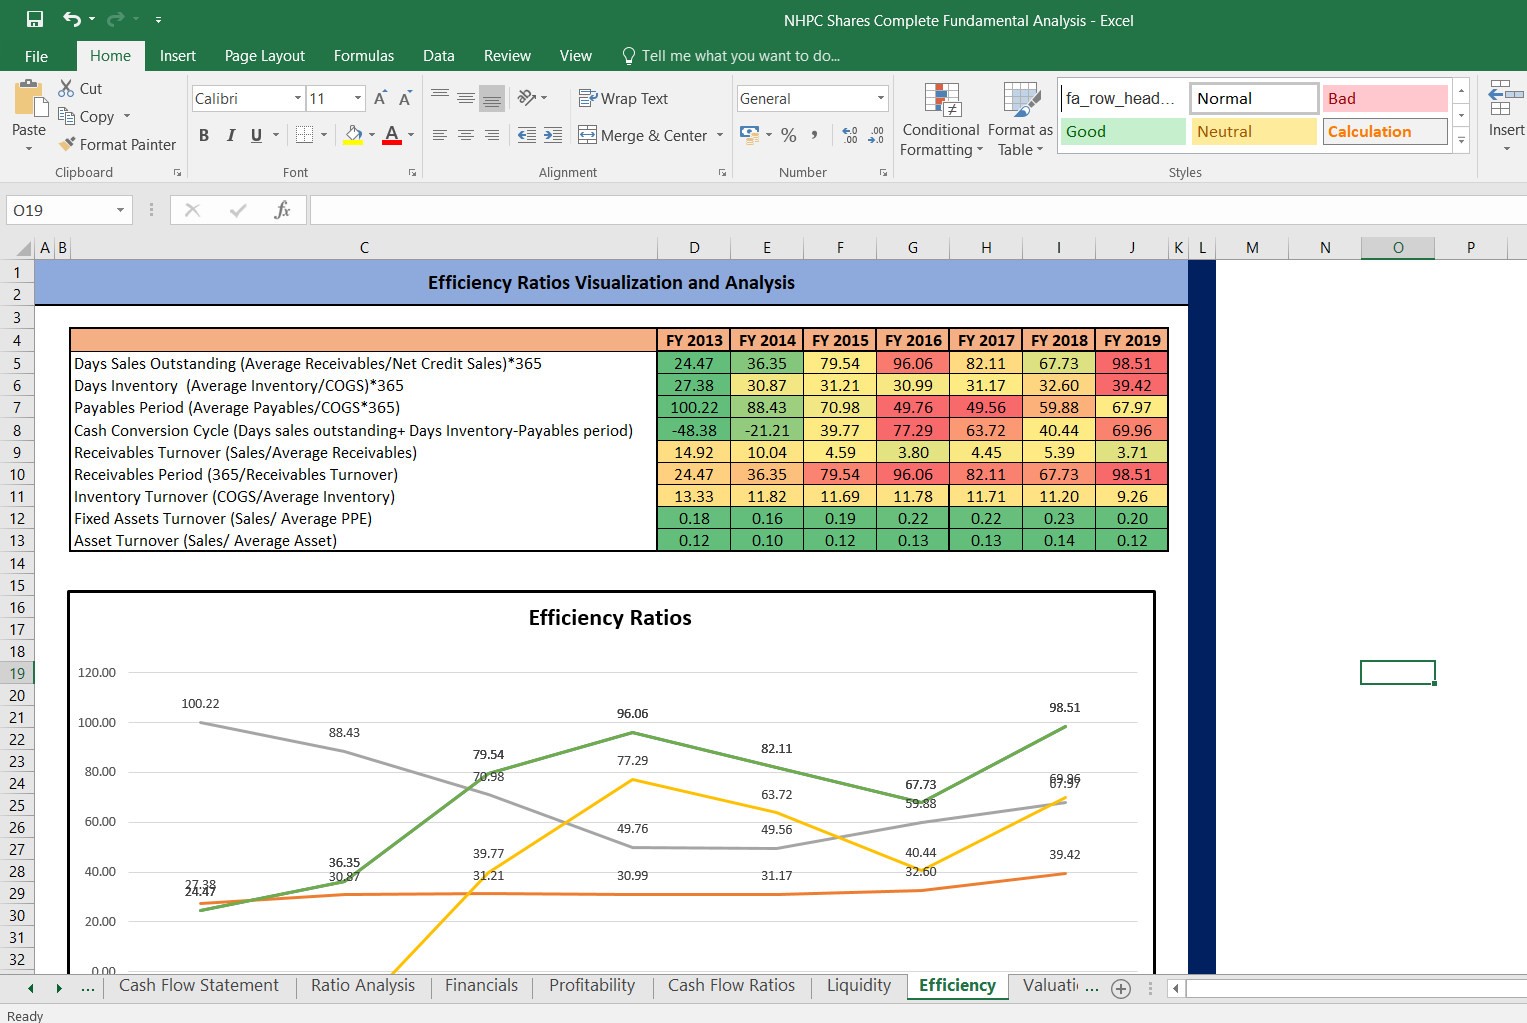This screenshot has height=1023, width=1527.
Task: Click Tell me what you want to do
Action: pos(730,56)
